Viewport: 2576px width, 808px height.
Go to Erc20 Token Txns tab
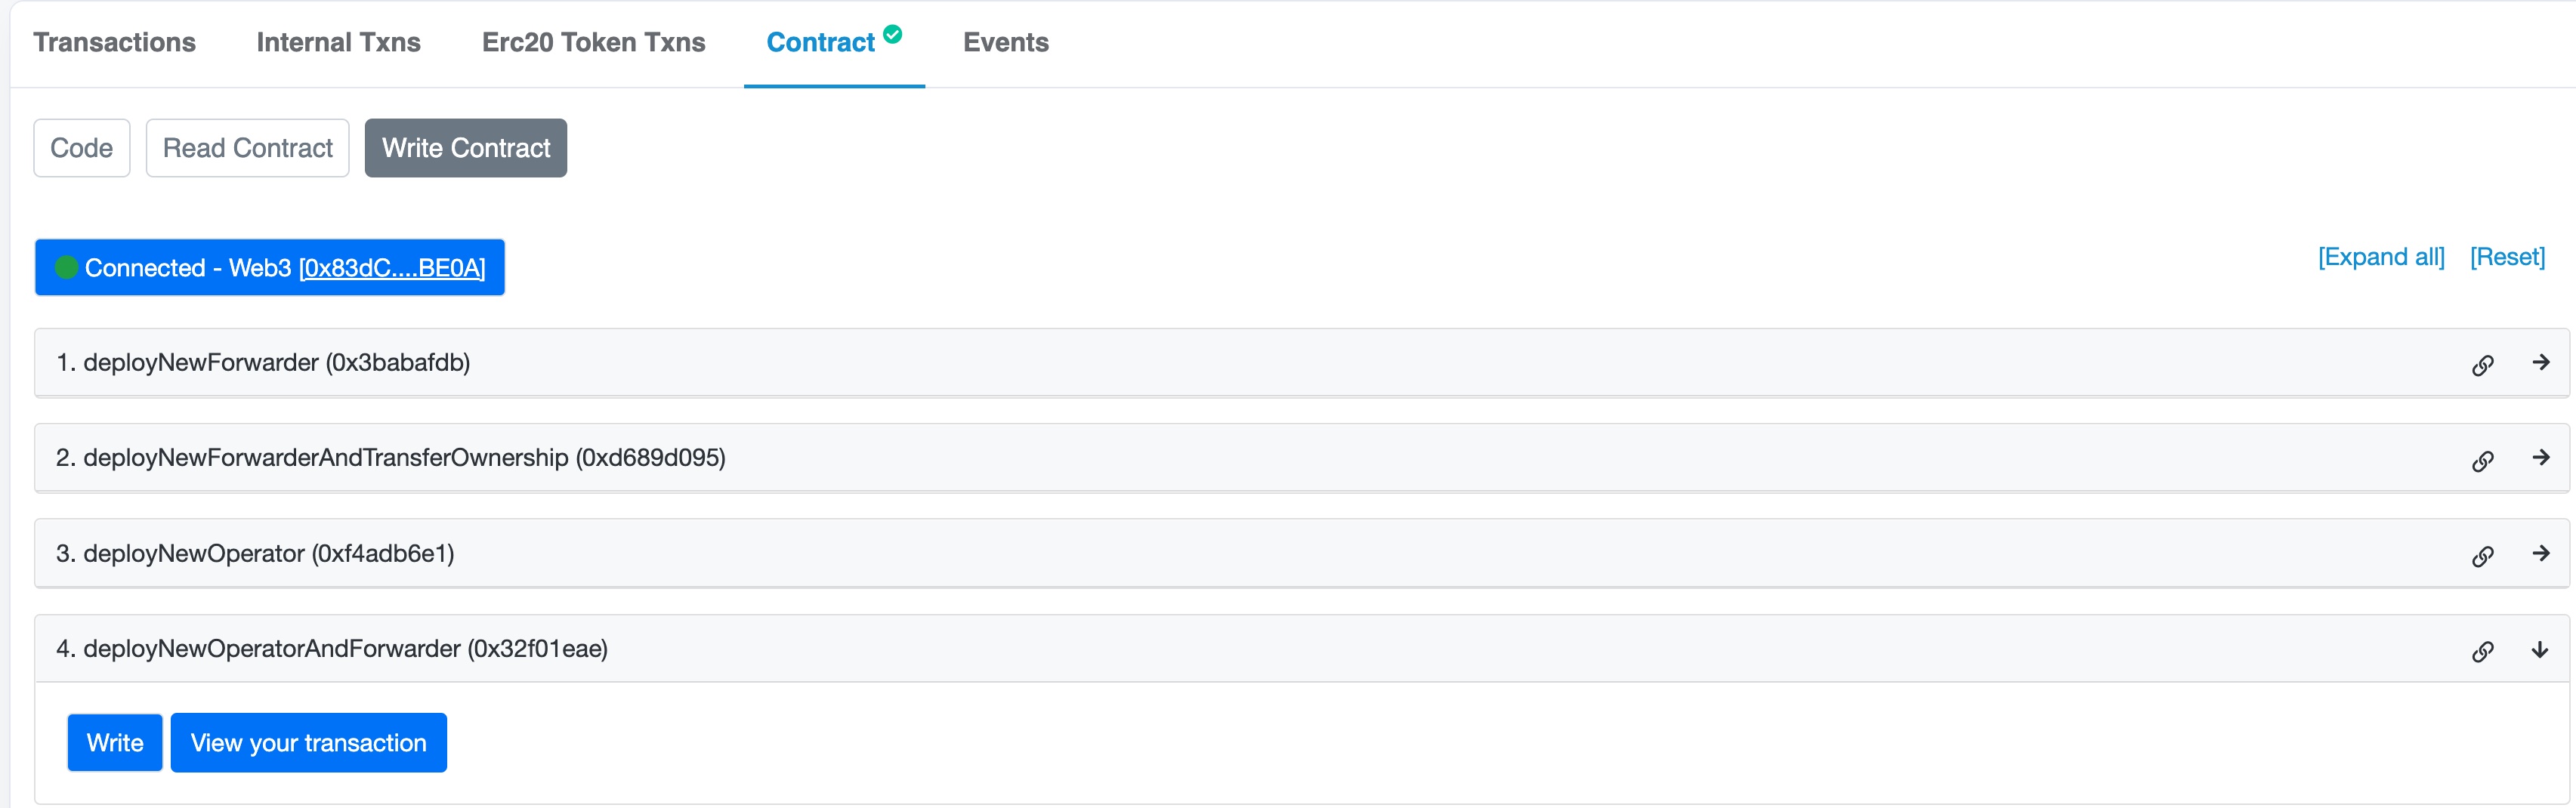click(593, 42)
